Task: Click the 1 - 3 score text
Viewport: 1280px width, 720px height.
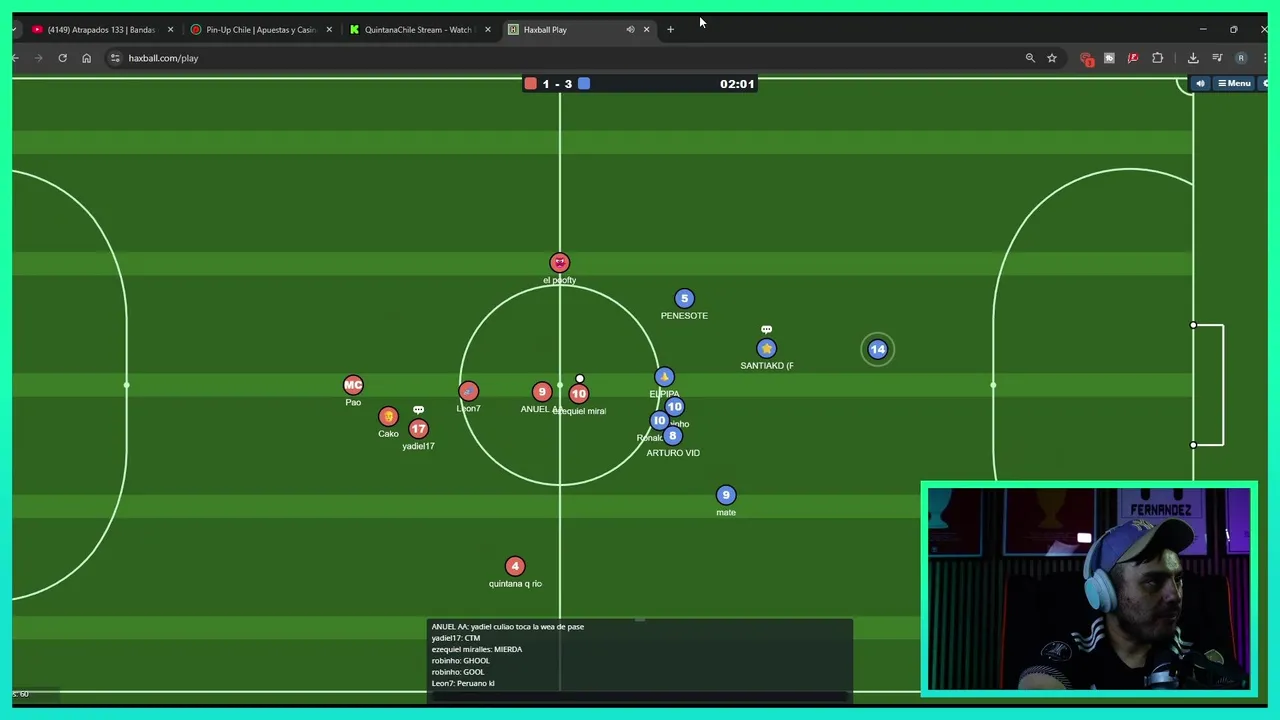Action: (557, 84)
